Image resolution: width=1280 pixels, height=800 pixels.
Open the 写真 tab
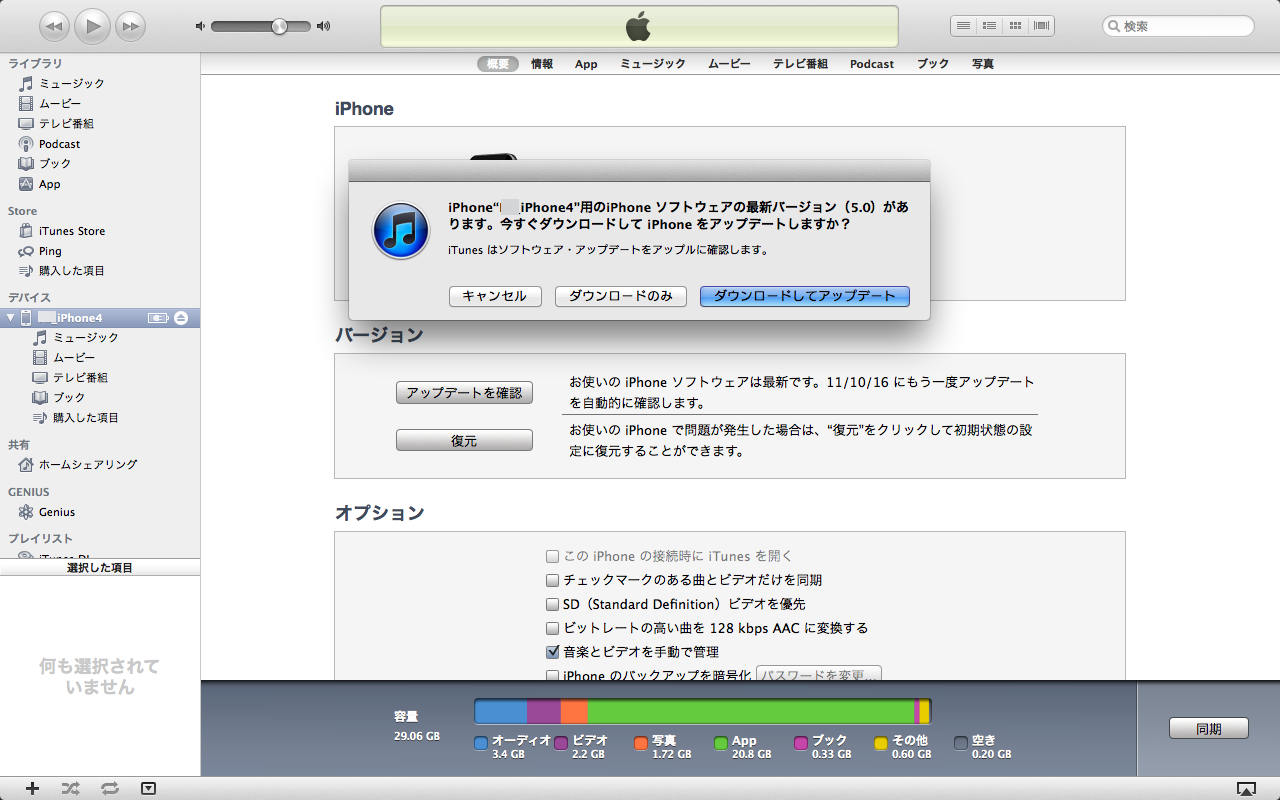tap(982, 64)
